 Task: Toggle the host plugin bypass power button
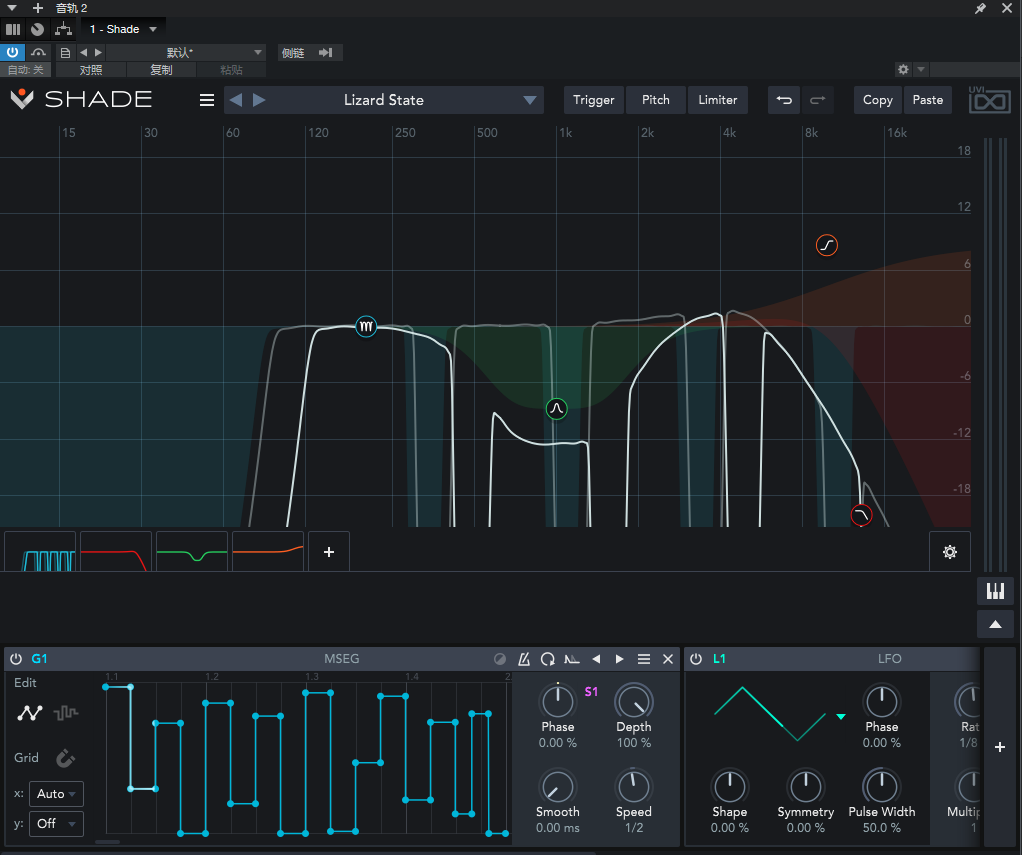12,52
